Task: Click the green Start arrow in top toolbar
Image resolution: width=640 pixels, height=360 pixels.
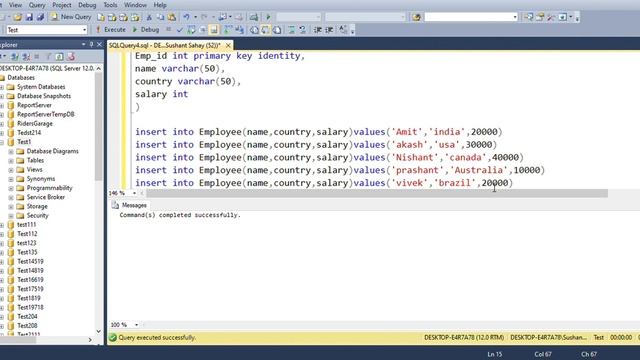Action: pos(268,17)
